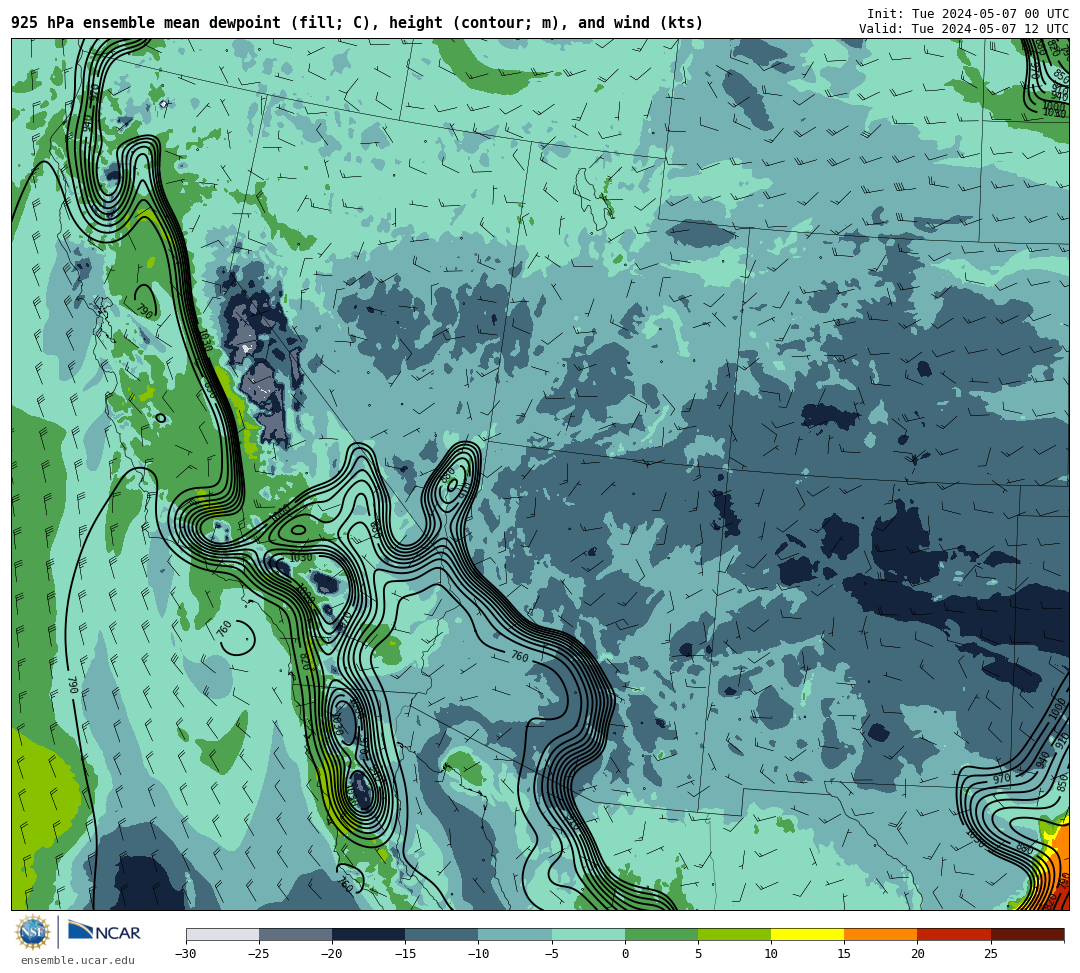Pick the mint -5 to 0 colorbar segment
The width and height of the screenshot is (1080, 973).
588,934
